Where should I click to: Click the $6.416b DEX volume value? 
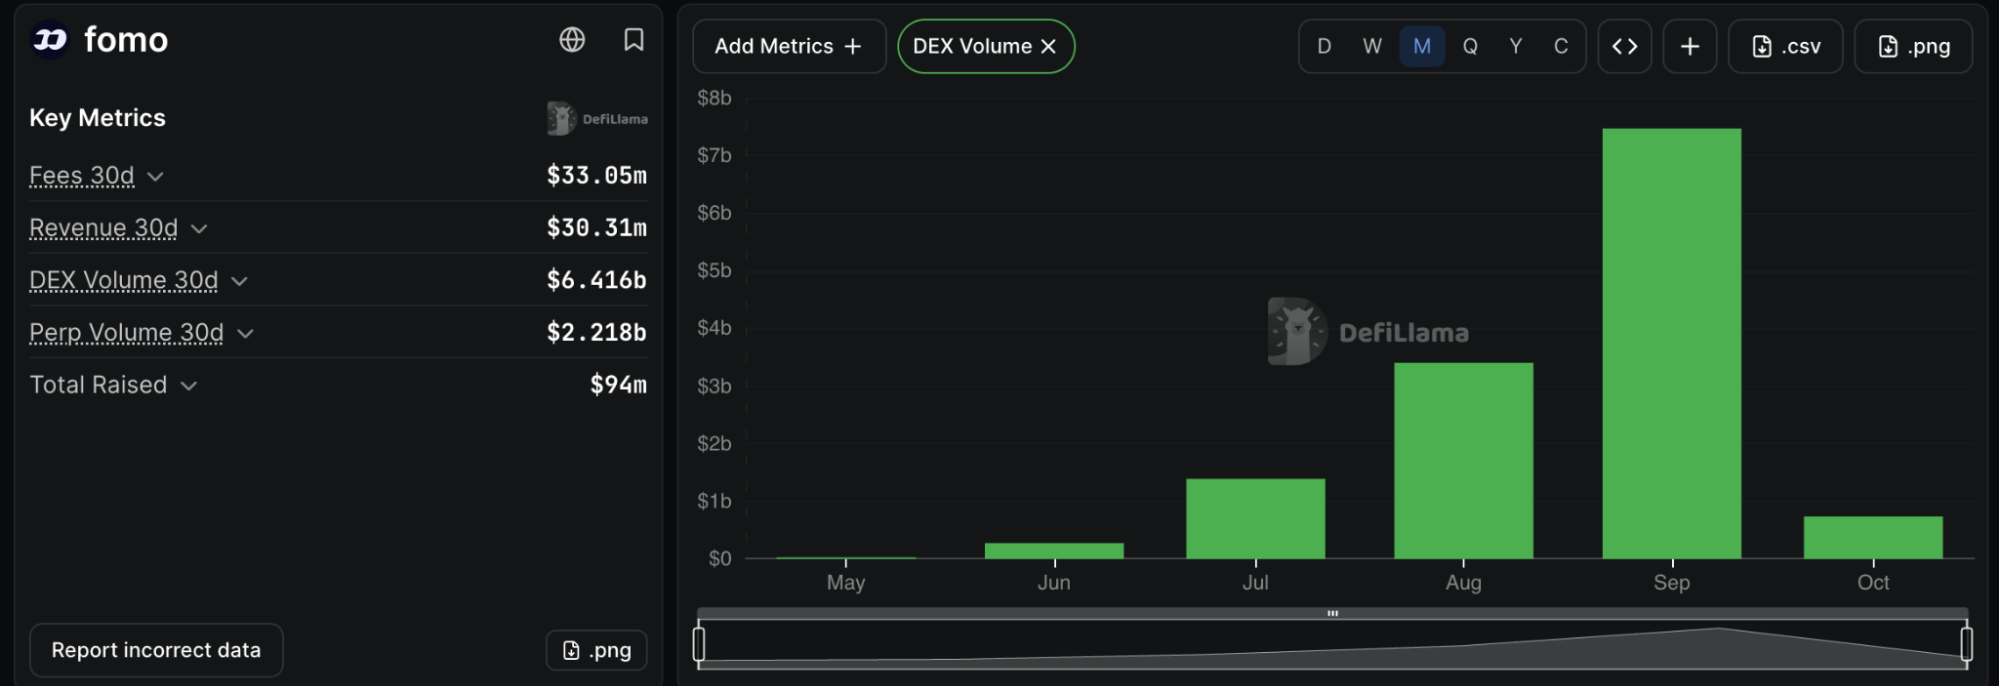pos(597,280)
